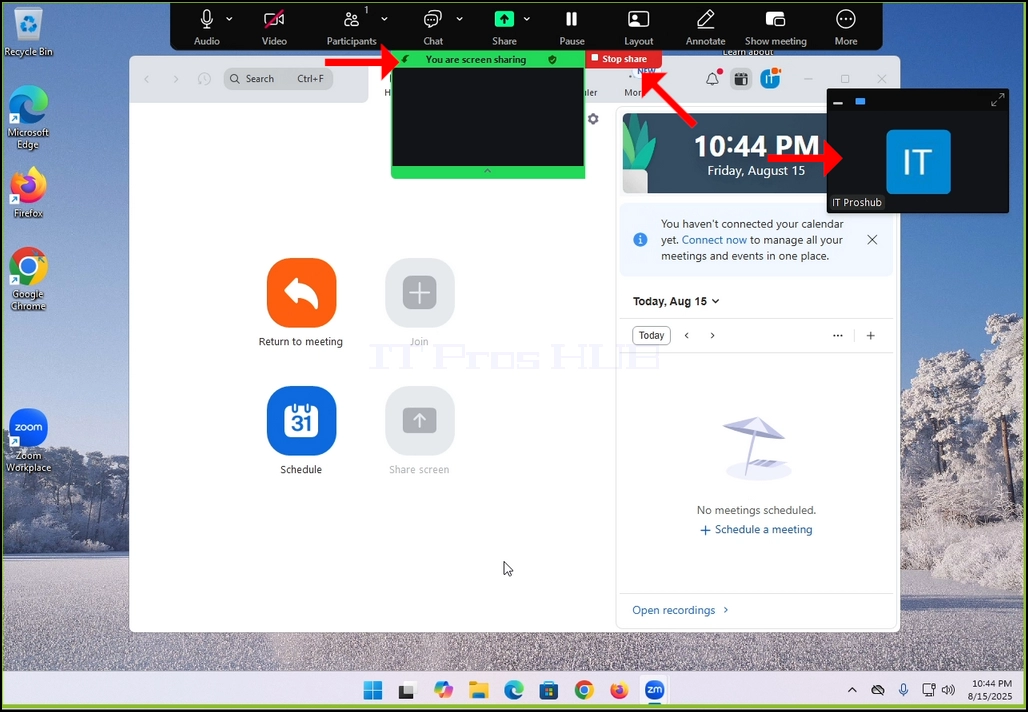Open the calendar three-dots menu
The image size is (1028, 712).
(x=837, y=335)
